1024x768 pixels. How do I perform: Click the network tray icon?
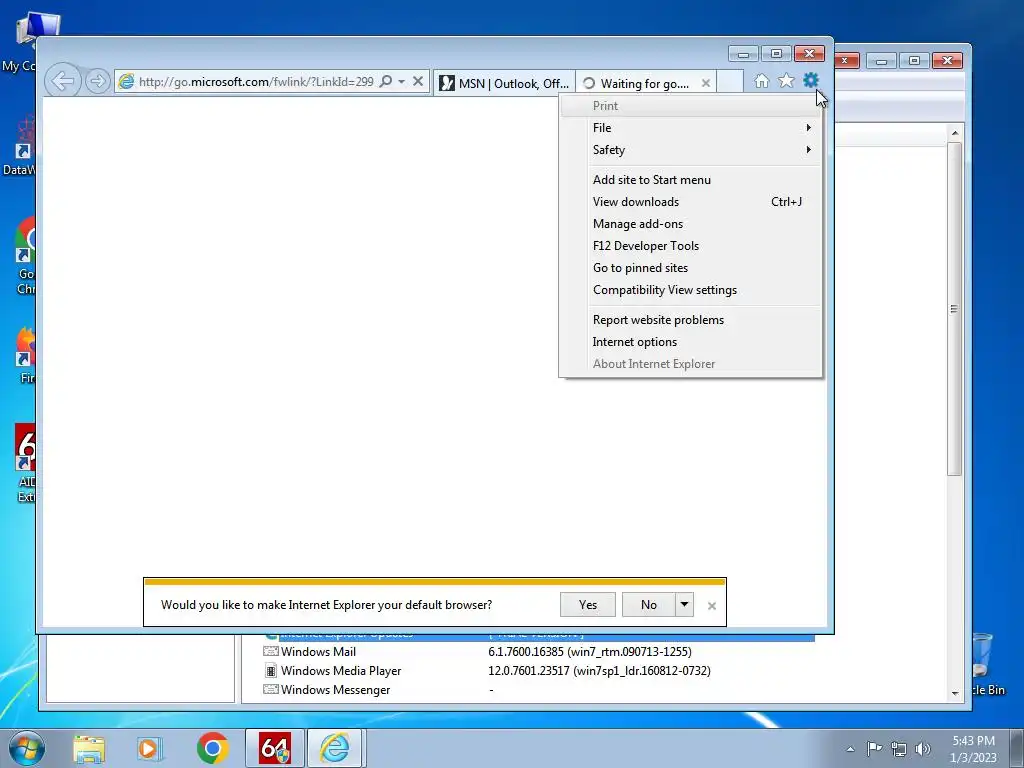pyautogui.click(x=899, y=749)
